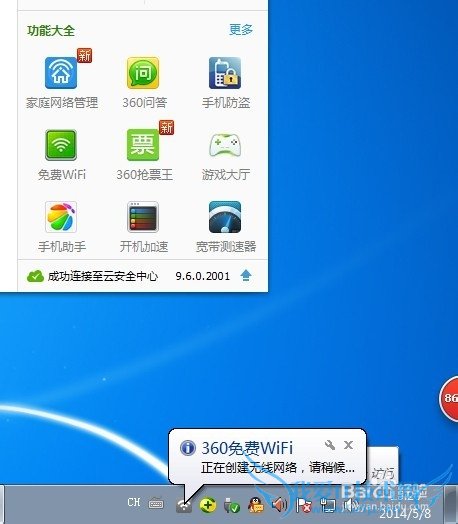The image size is (458, 524).
Task: Open the 宽带测速器 speed test tool
Action: pos(225,217)
